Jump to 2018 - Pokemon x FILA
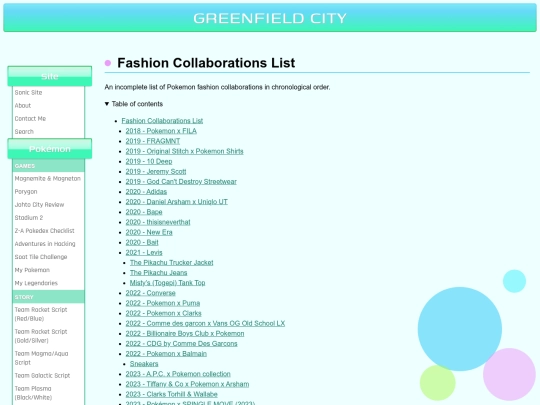 (161, 131)
